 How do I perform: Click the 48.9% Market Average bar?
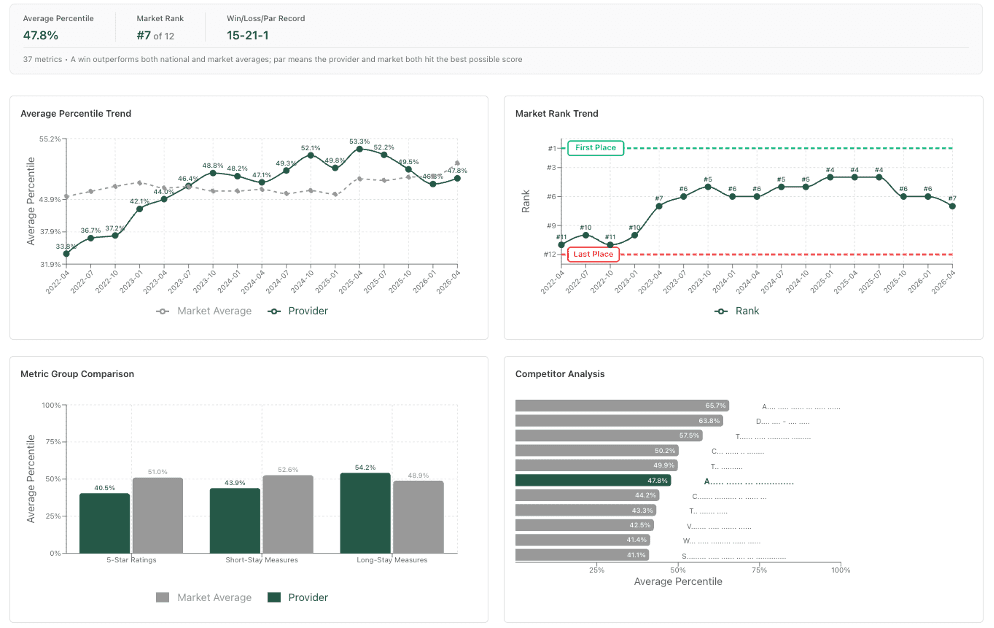click(x=418, y=517)
